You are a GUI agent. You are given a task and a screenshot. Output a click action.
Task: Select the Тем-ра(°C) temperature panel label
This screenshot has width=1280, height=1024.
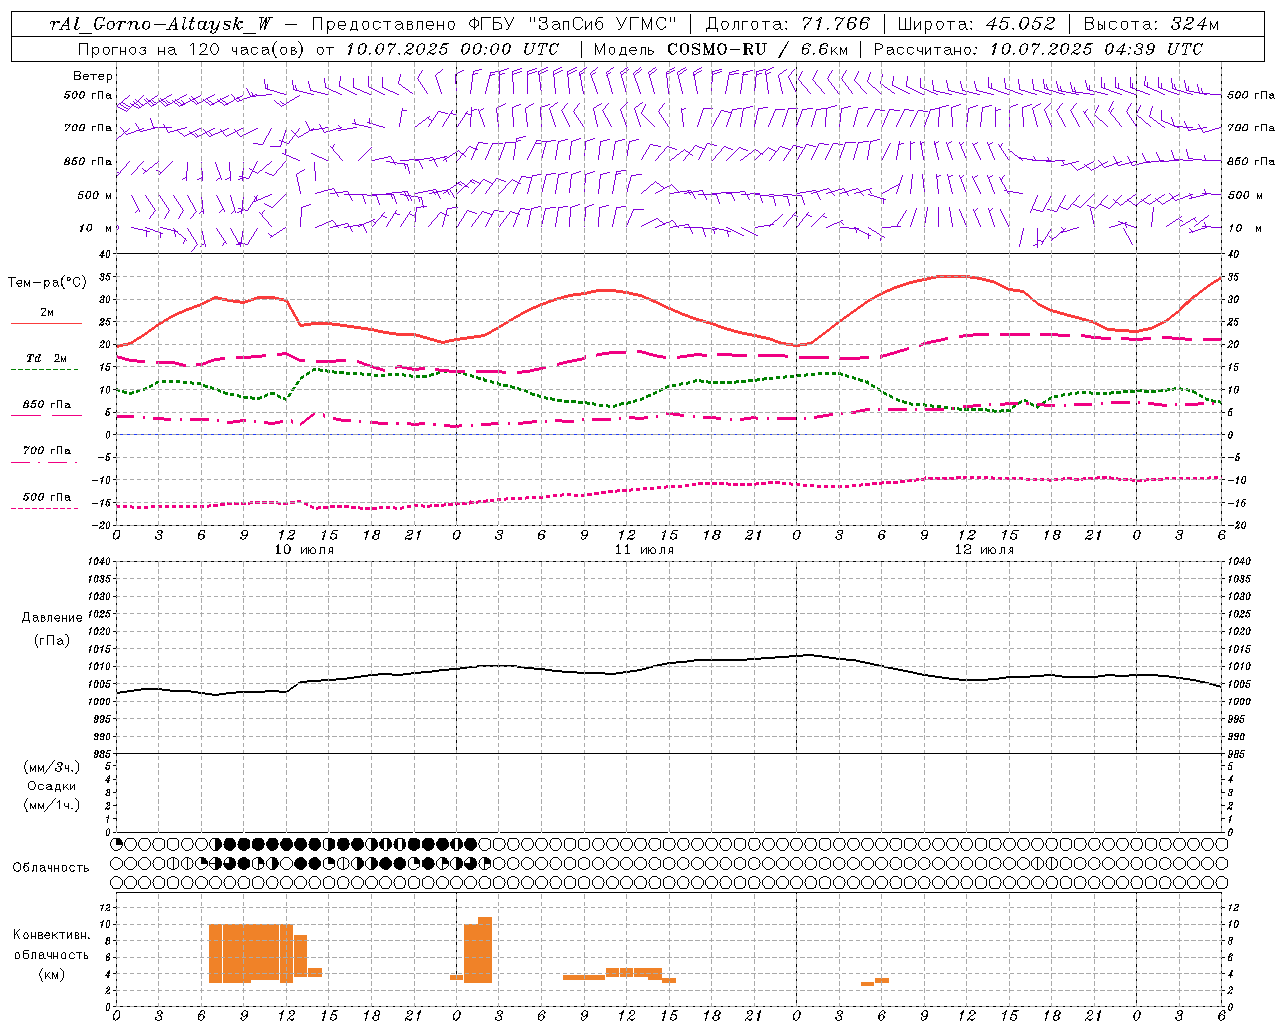tap(47, 283)
